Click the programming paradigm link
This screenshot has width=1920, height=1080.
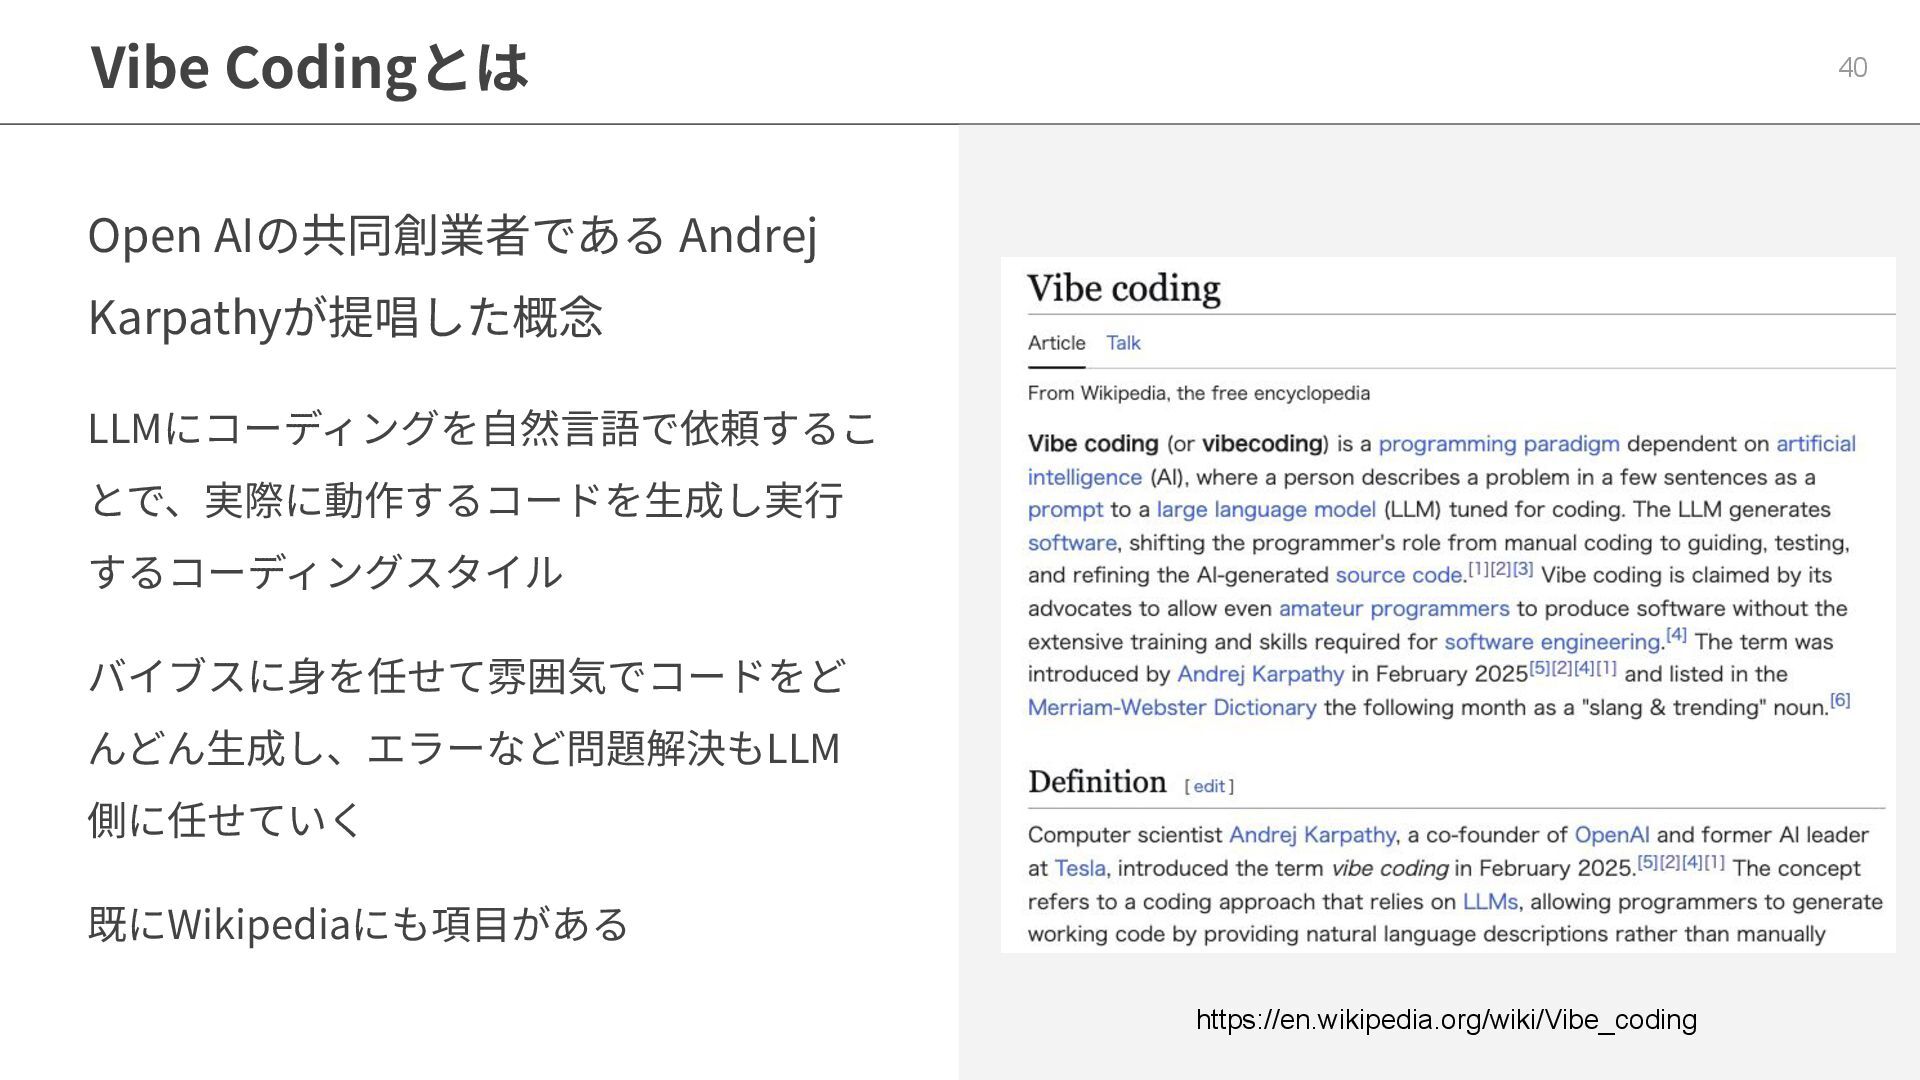(1498, 444)
